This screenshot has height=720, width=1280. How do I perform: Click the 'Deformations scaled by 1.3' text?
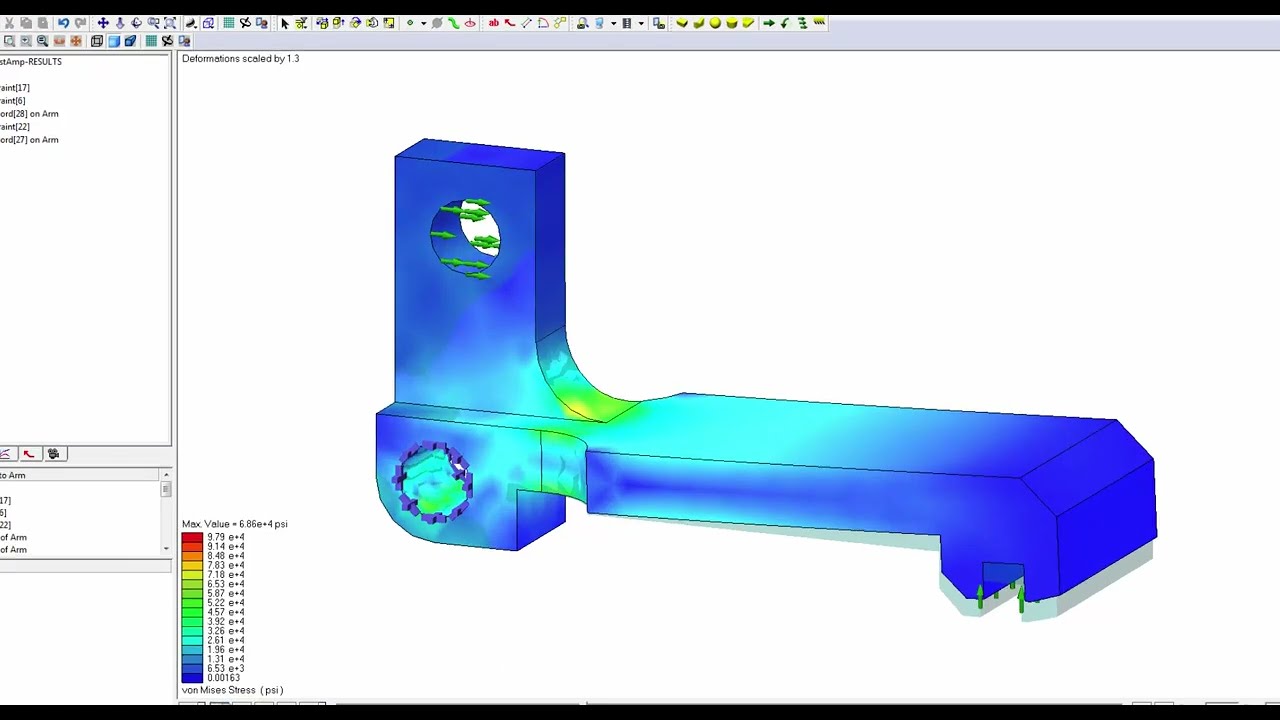[x=241, y=59]
